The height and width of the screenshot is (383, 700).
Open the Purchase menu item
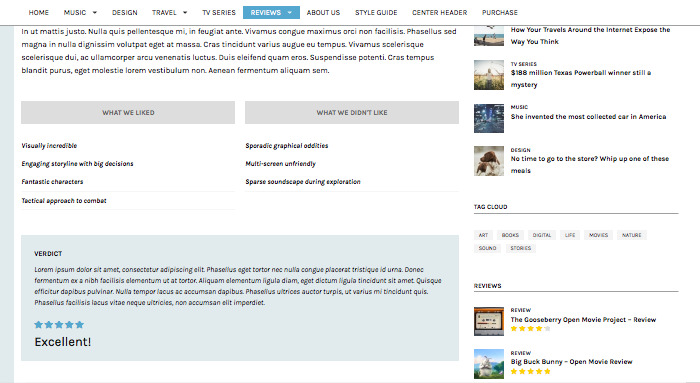point(500,12)
